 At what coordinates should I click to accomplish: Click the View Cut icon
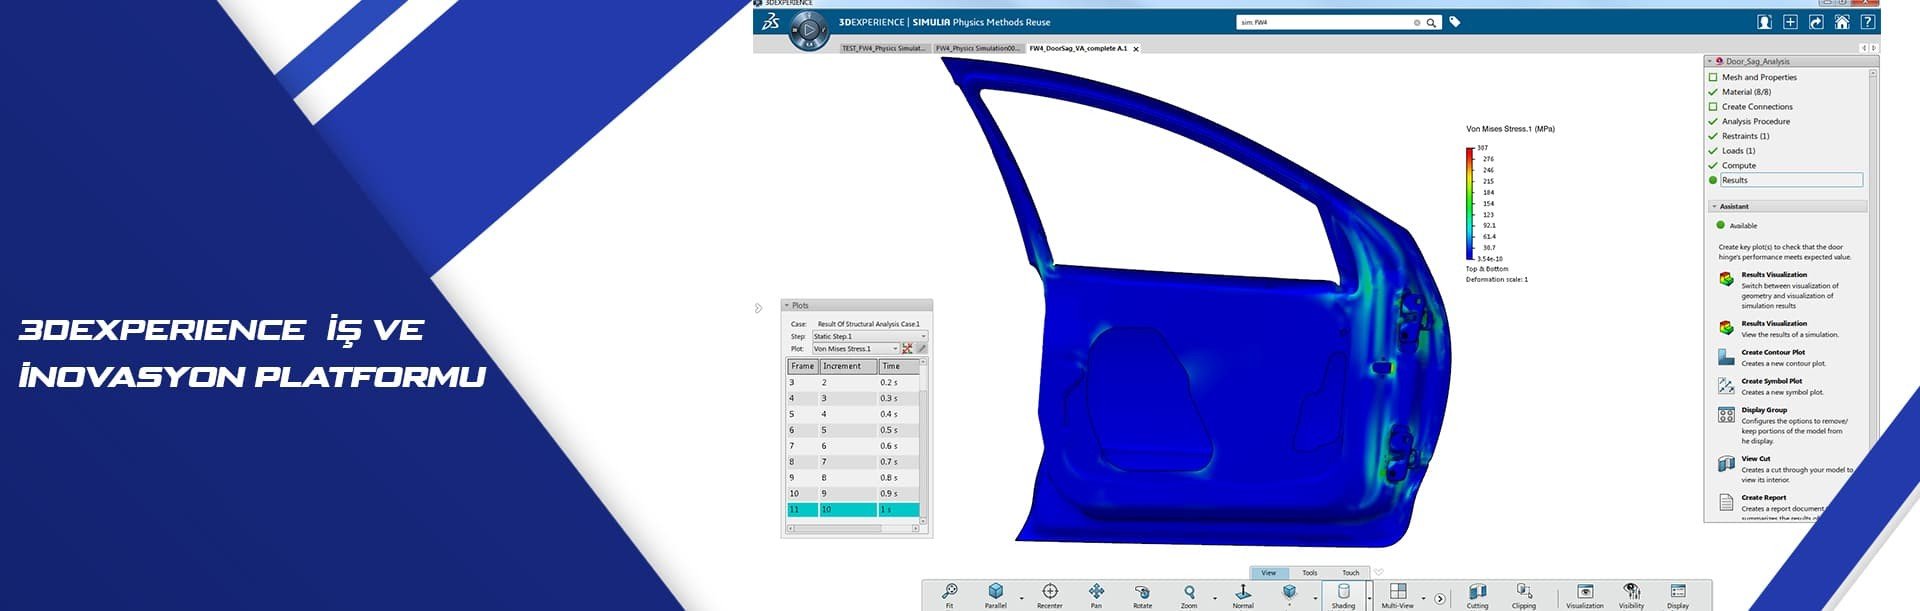(x=1726, y=464)
